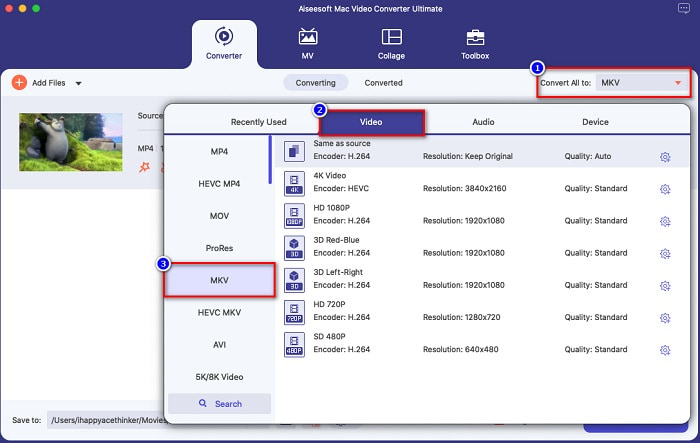700x443 pixels.
Task: Click the 3D Red-Blue preset icon
Action: 294,248
